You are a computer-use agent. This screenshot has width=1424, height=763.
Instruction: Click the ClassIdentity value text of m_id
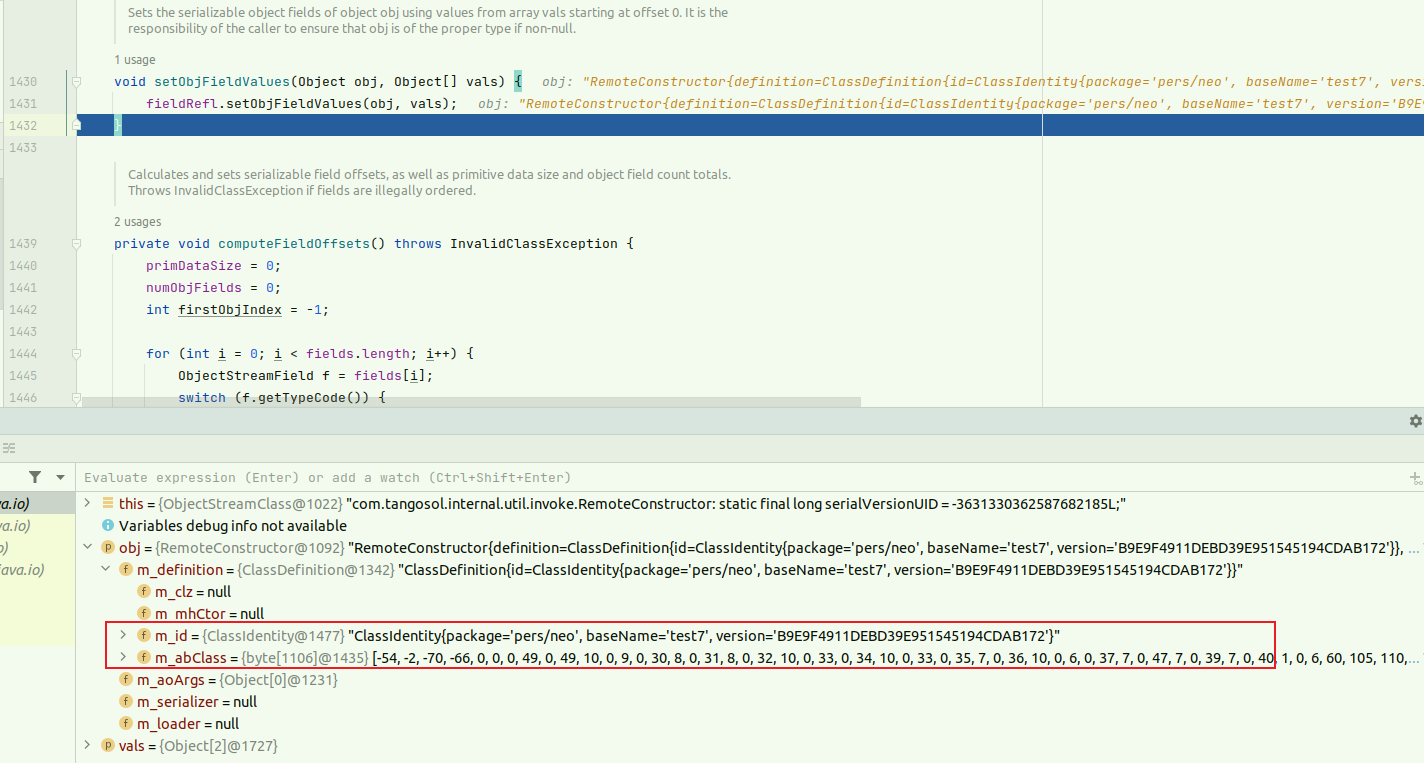click(704, 635)
